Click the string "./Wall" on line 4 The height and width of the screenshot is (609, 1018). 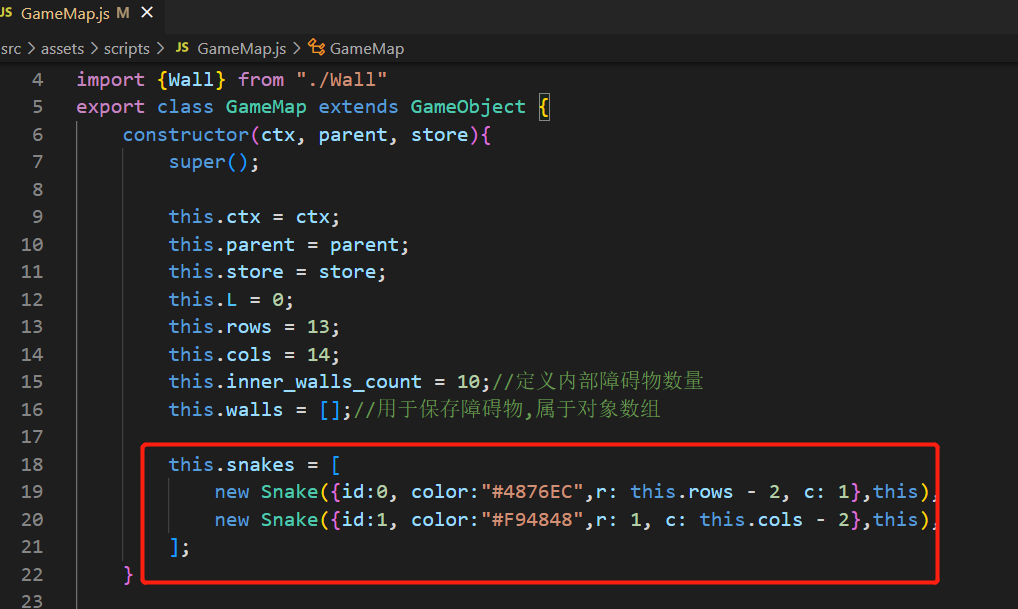point(341,80)
